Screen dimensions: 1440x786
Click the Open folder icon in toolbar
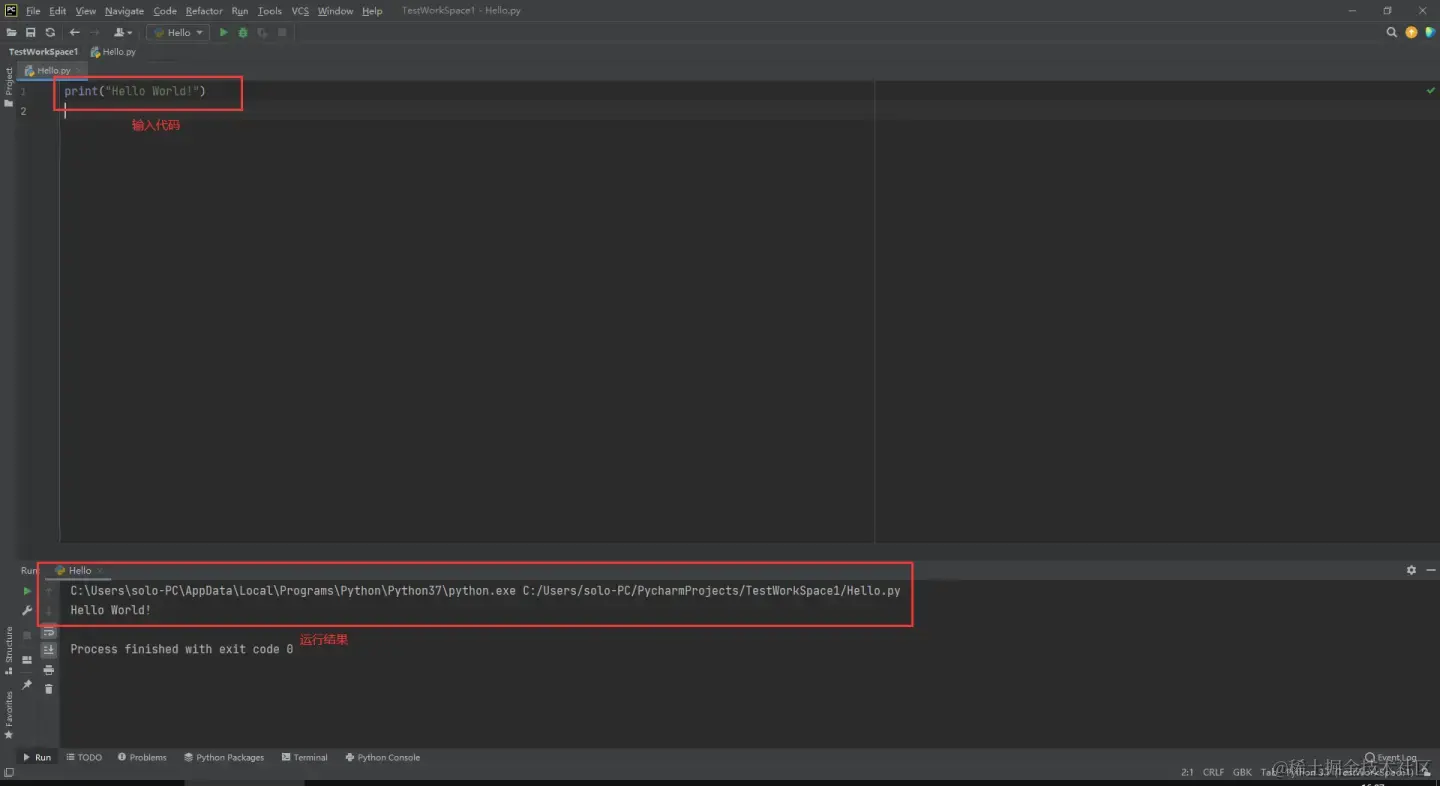[12, 32]
